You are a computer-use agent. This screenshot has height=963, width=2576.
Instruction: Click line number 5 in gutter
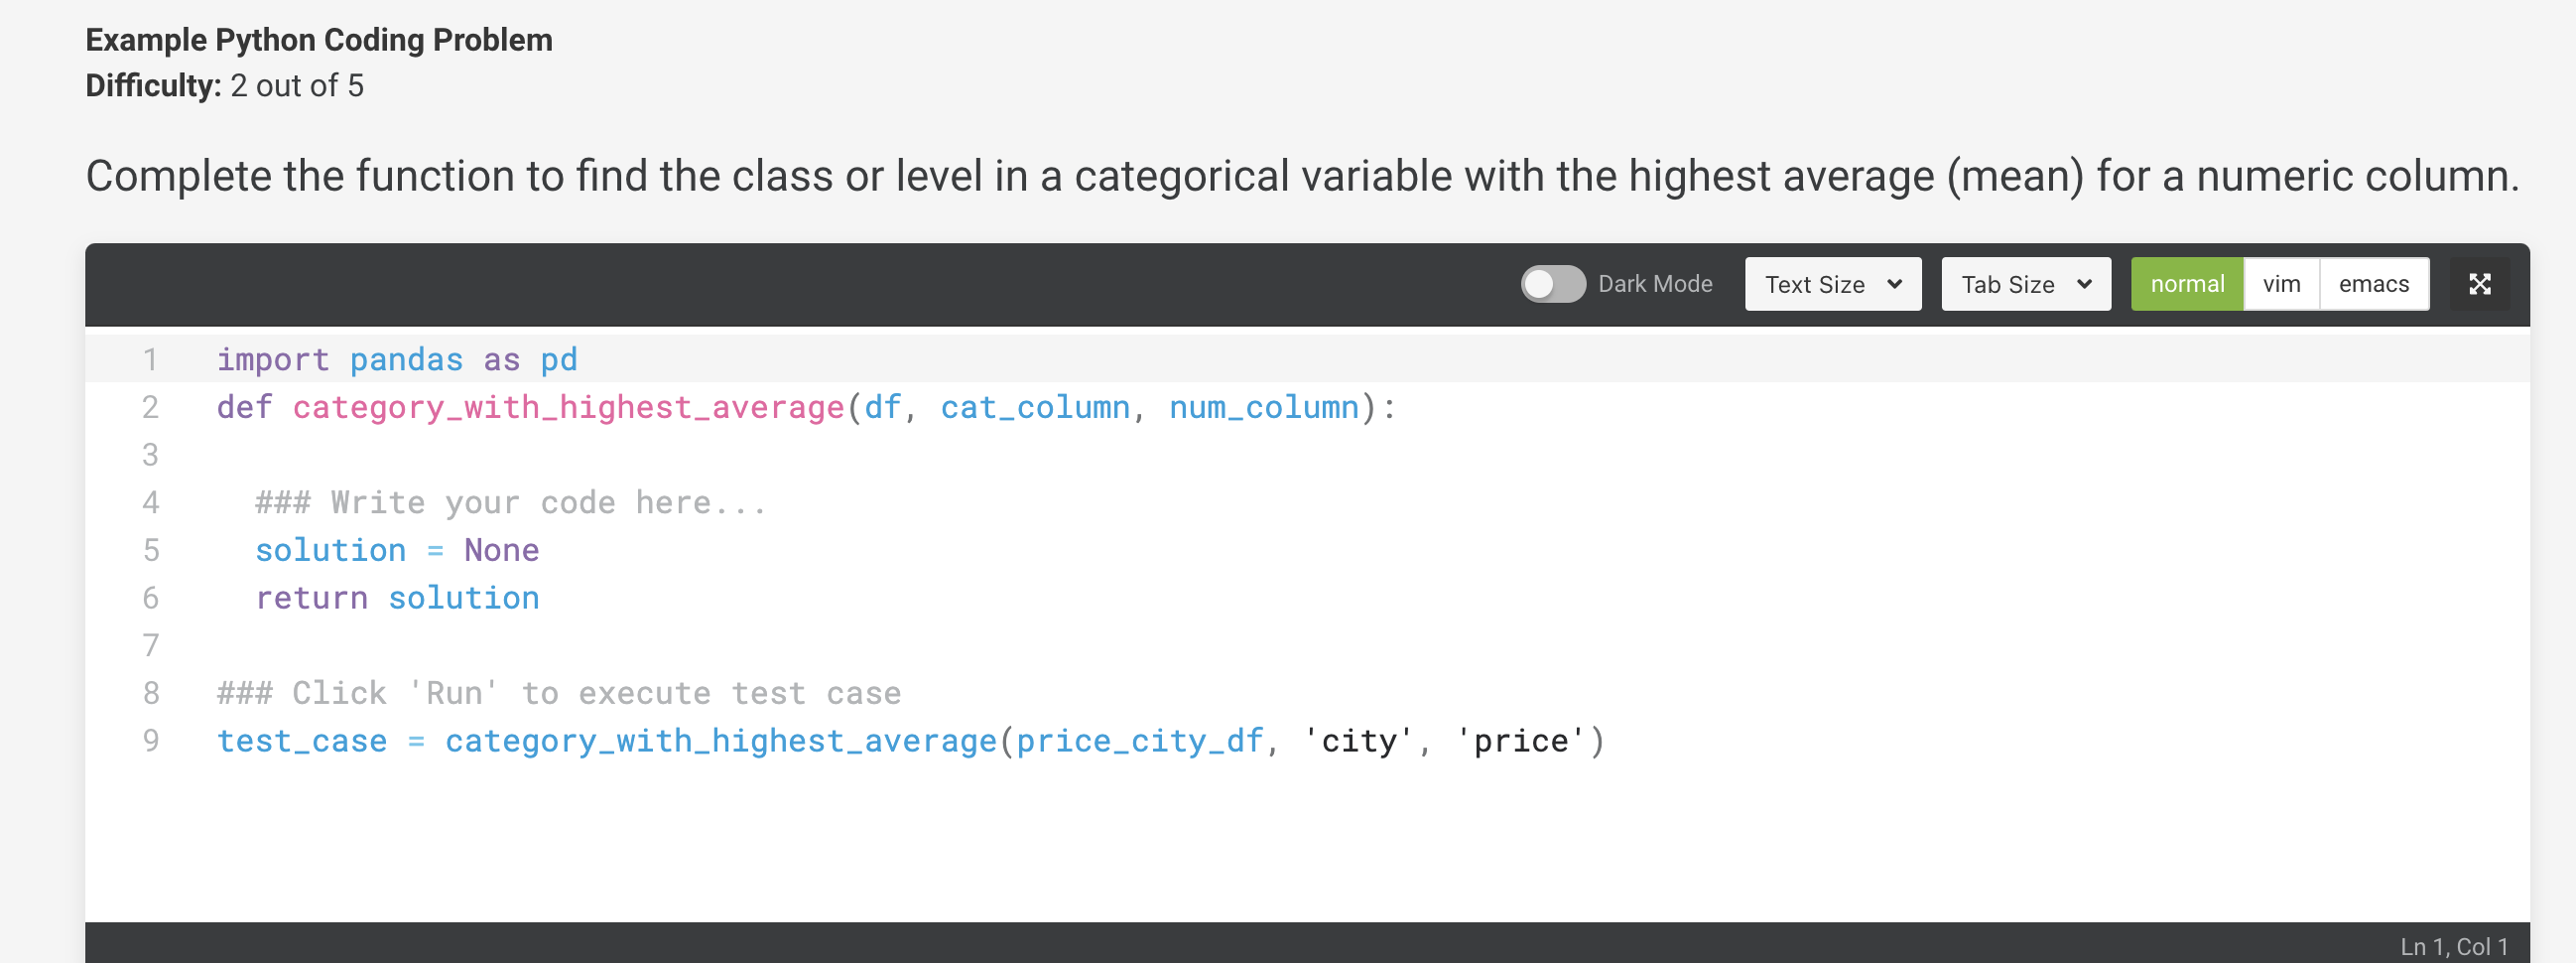[151, 550]
